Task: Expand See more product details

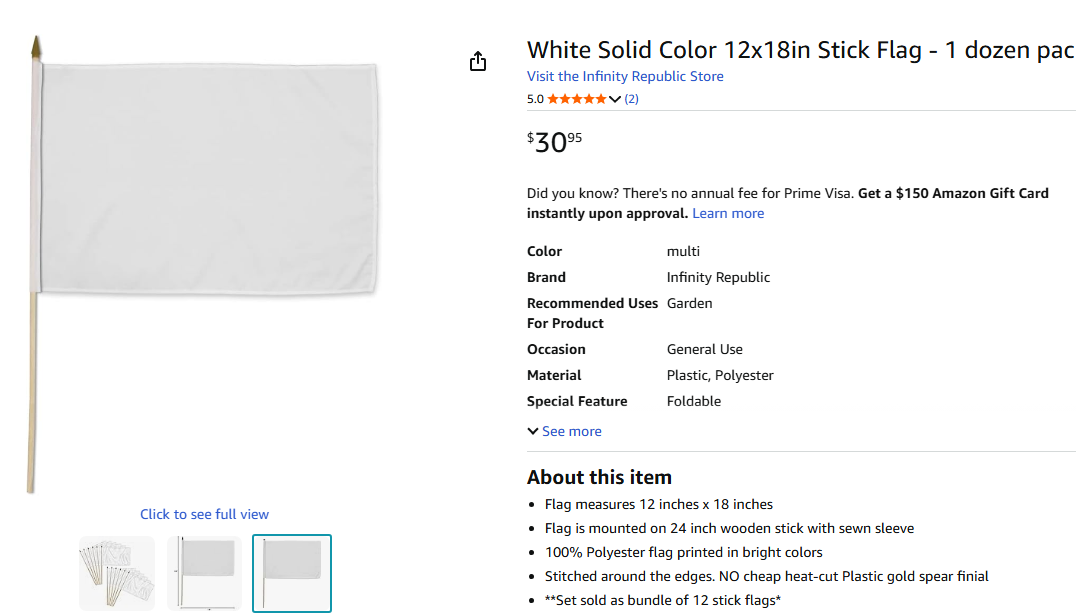Action: coord(571,431)
